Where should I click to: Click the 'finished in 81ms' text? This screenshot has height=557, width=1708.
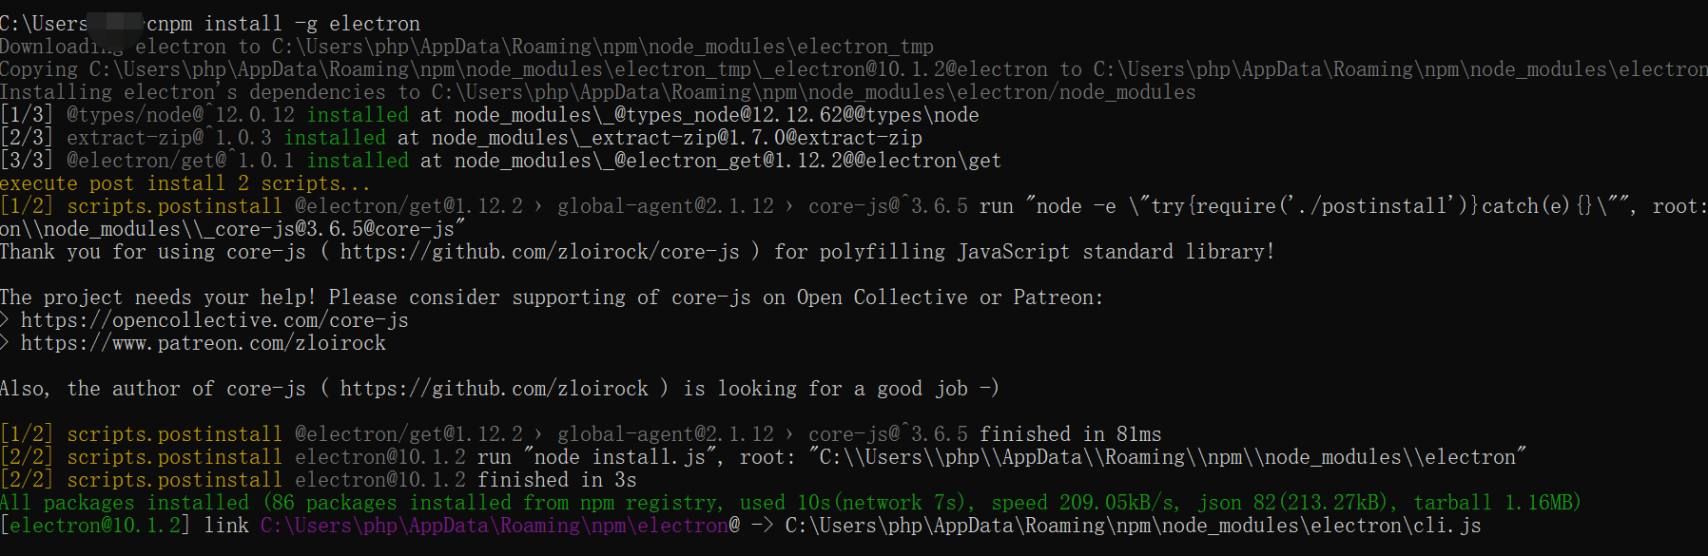coord(1070,435)
